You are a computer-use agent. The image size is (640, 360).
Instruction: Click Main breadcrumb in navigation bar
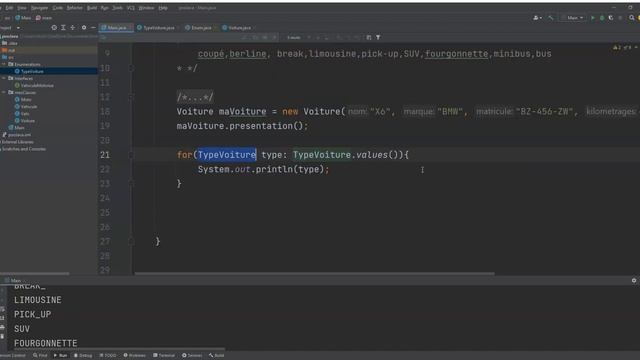coord(23,18)
